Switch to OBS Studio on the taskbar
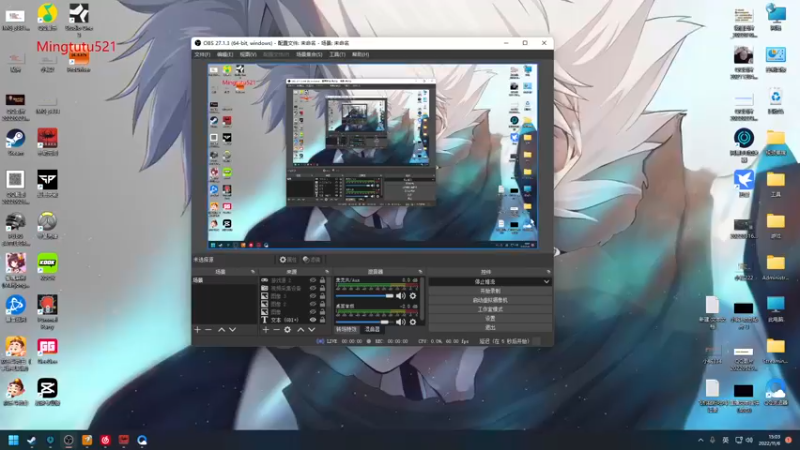800x450 pixels. point(68,440)
